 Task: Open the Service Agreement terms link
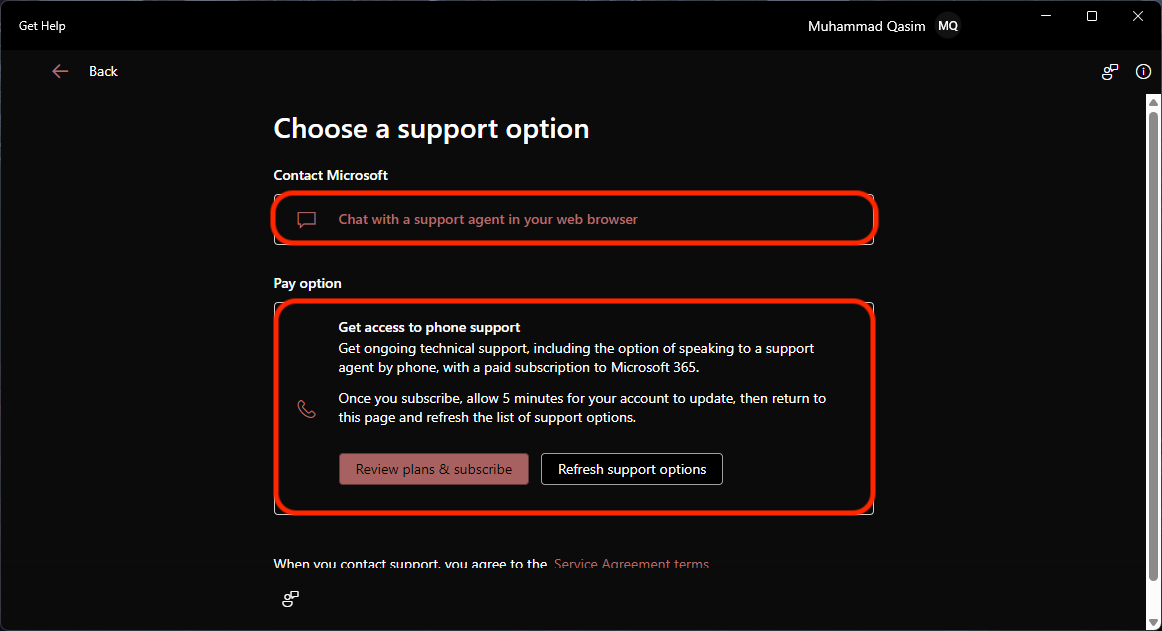click(x=631, y=564)
